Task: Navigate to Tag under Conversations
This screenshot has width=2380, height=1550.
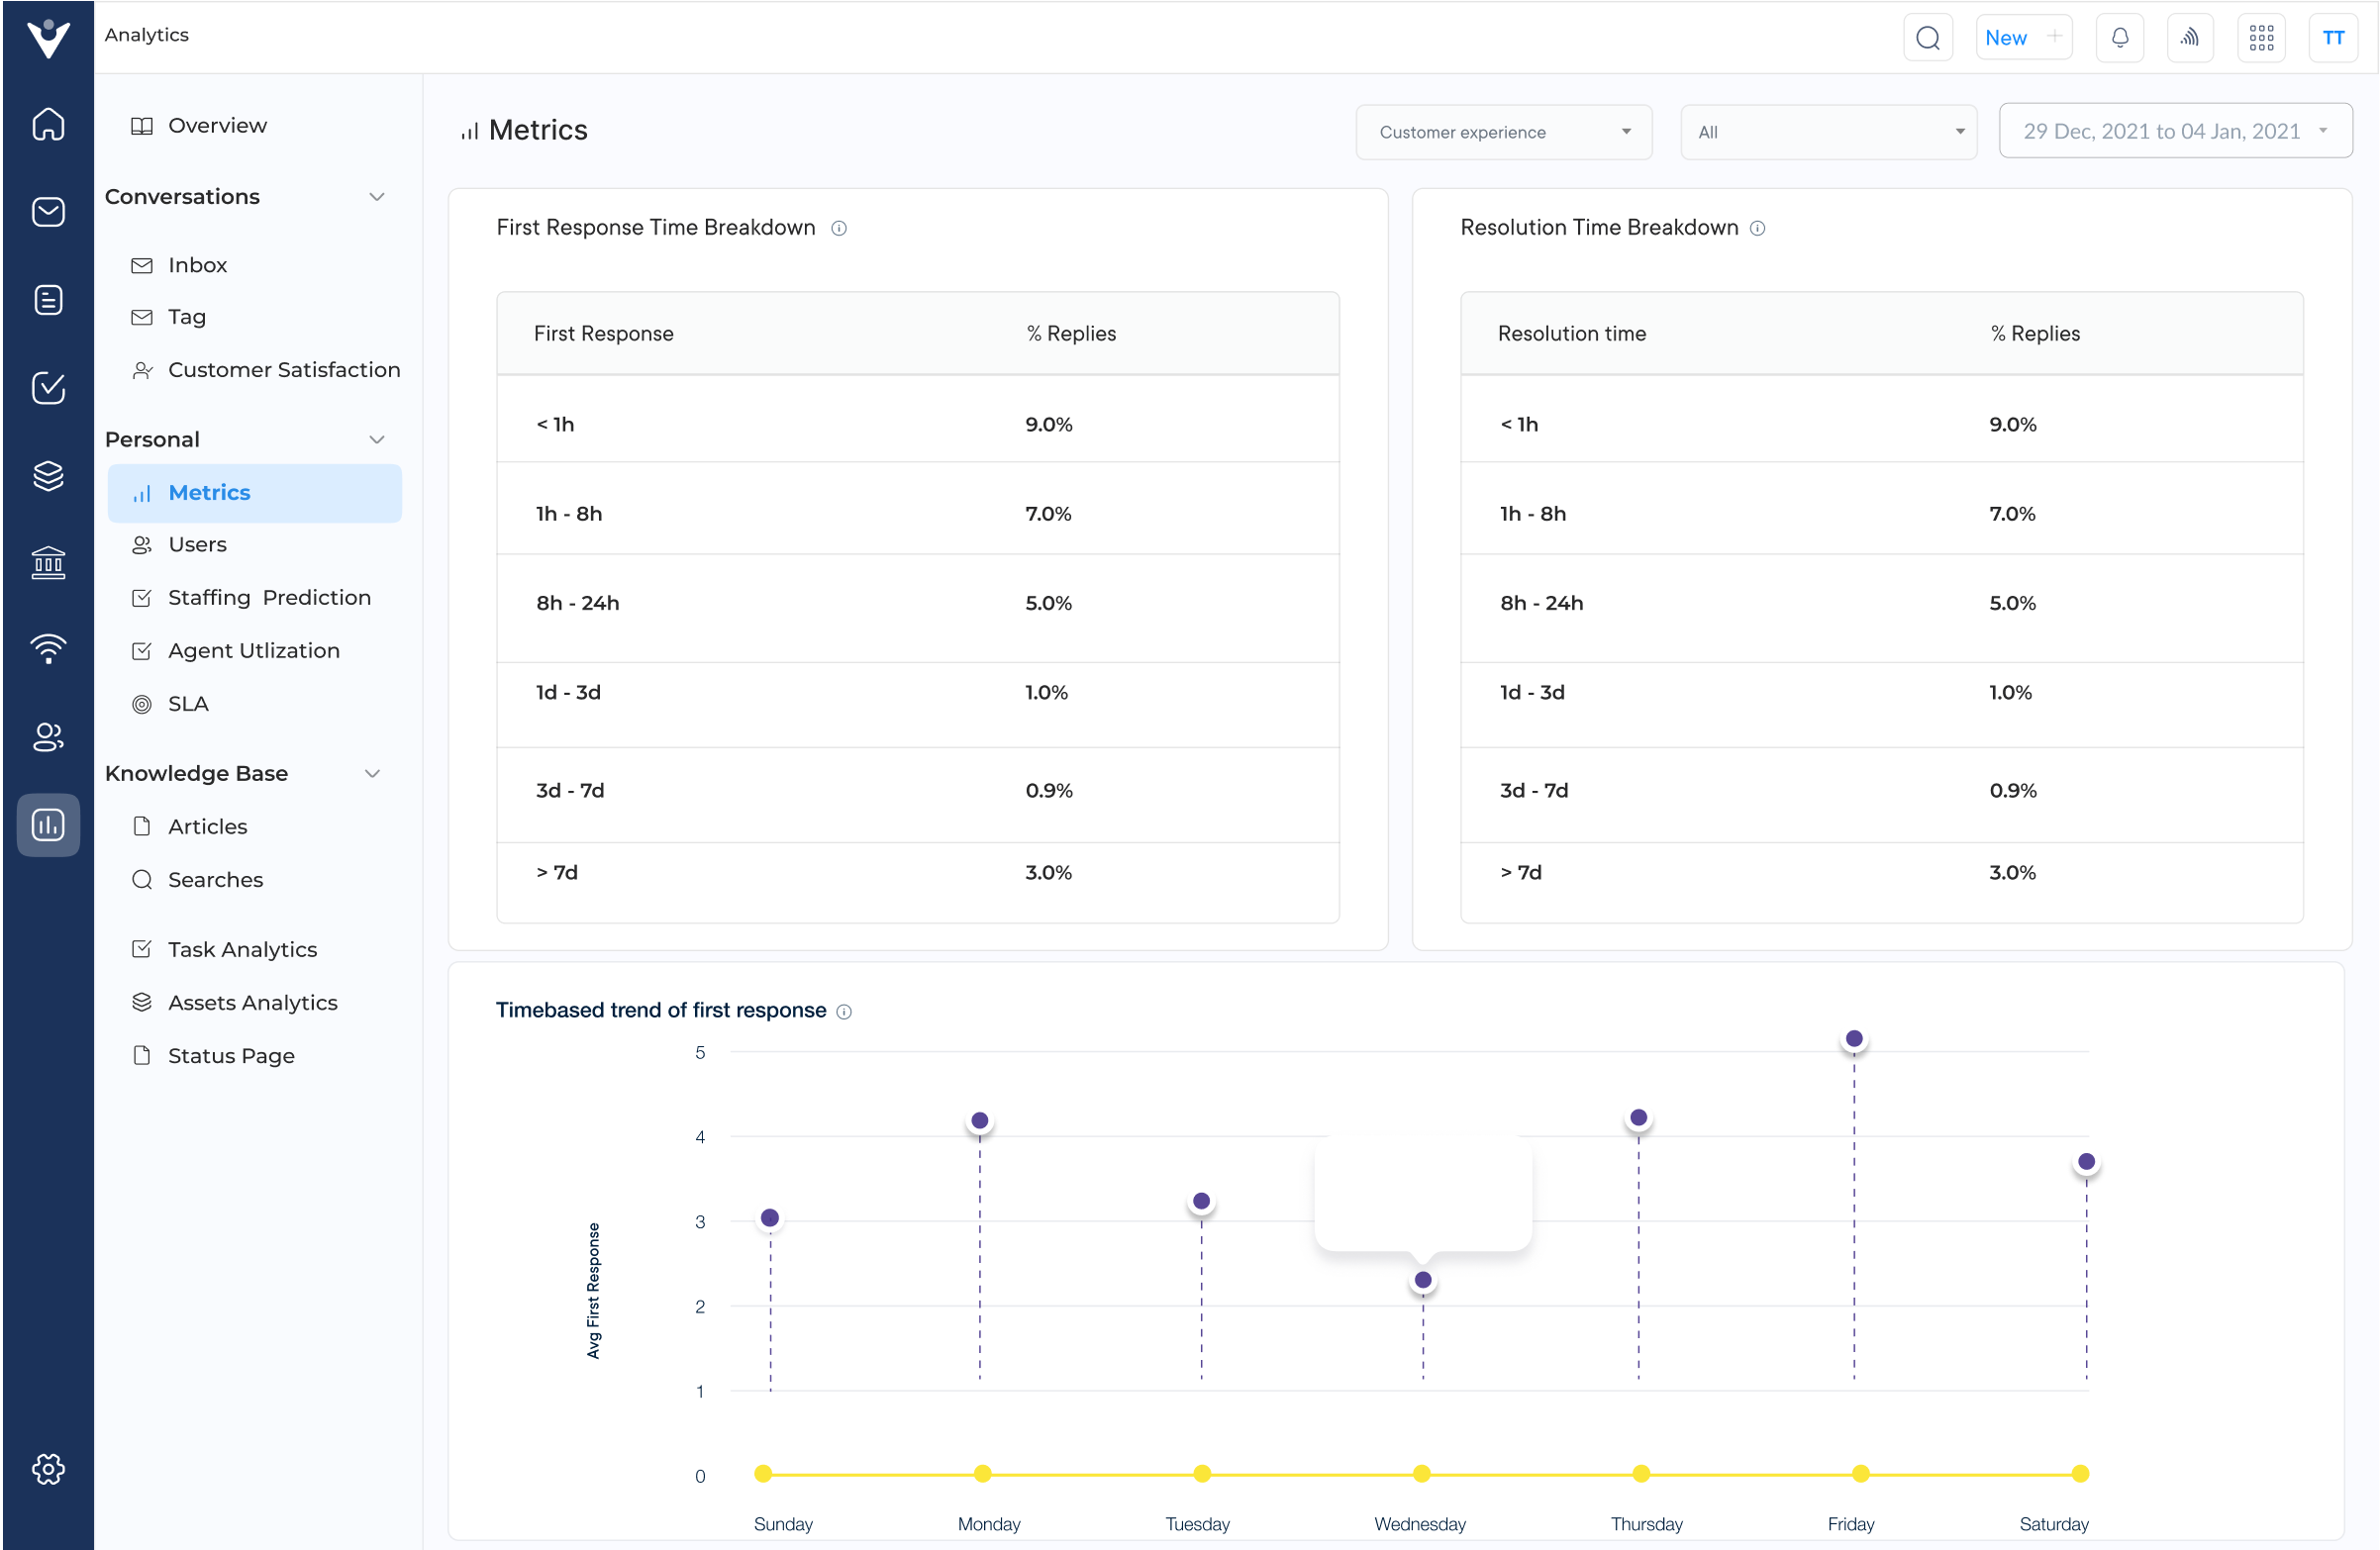Action: (189, 316)
